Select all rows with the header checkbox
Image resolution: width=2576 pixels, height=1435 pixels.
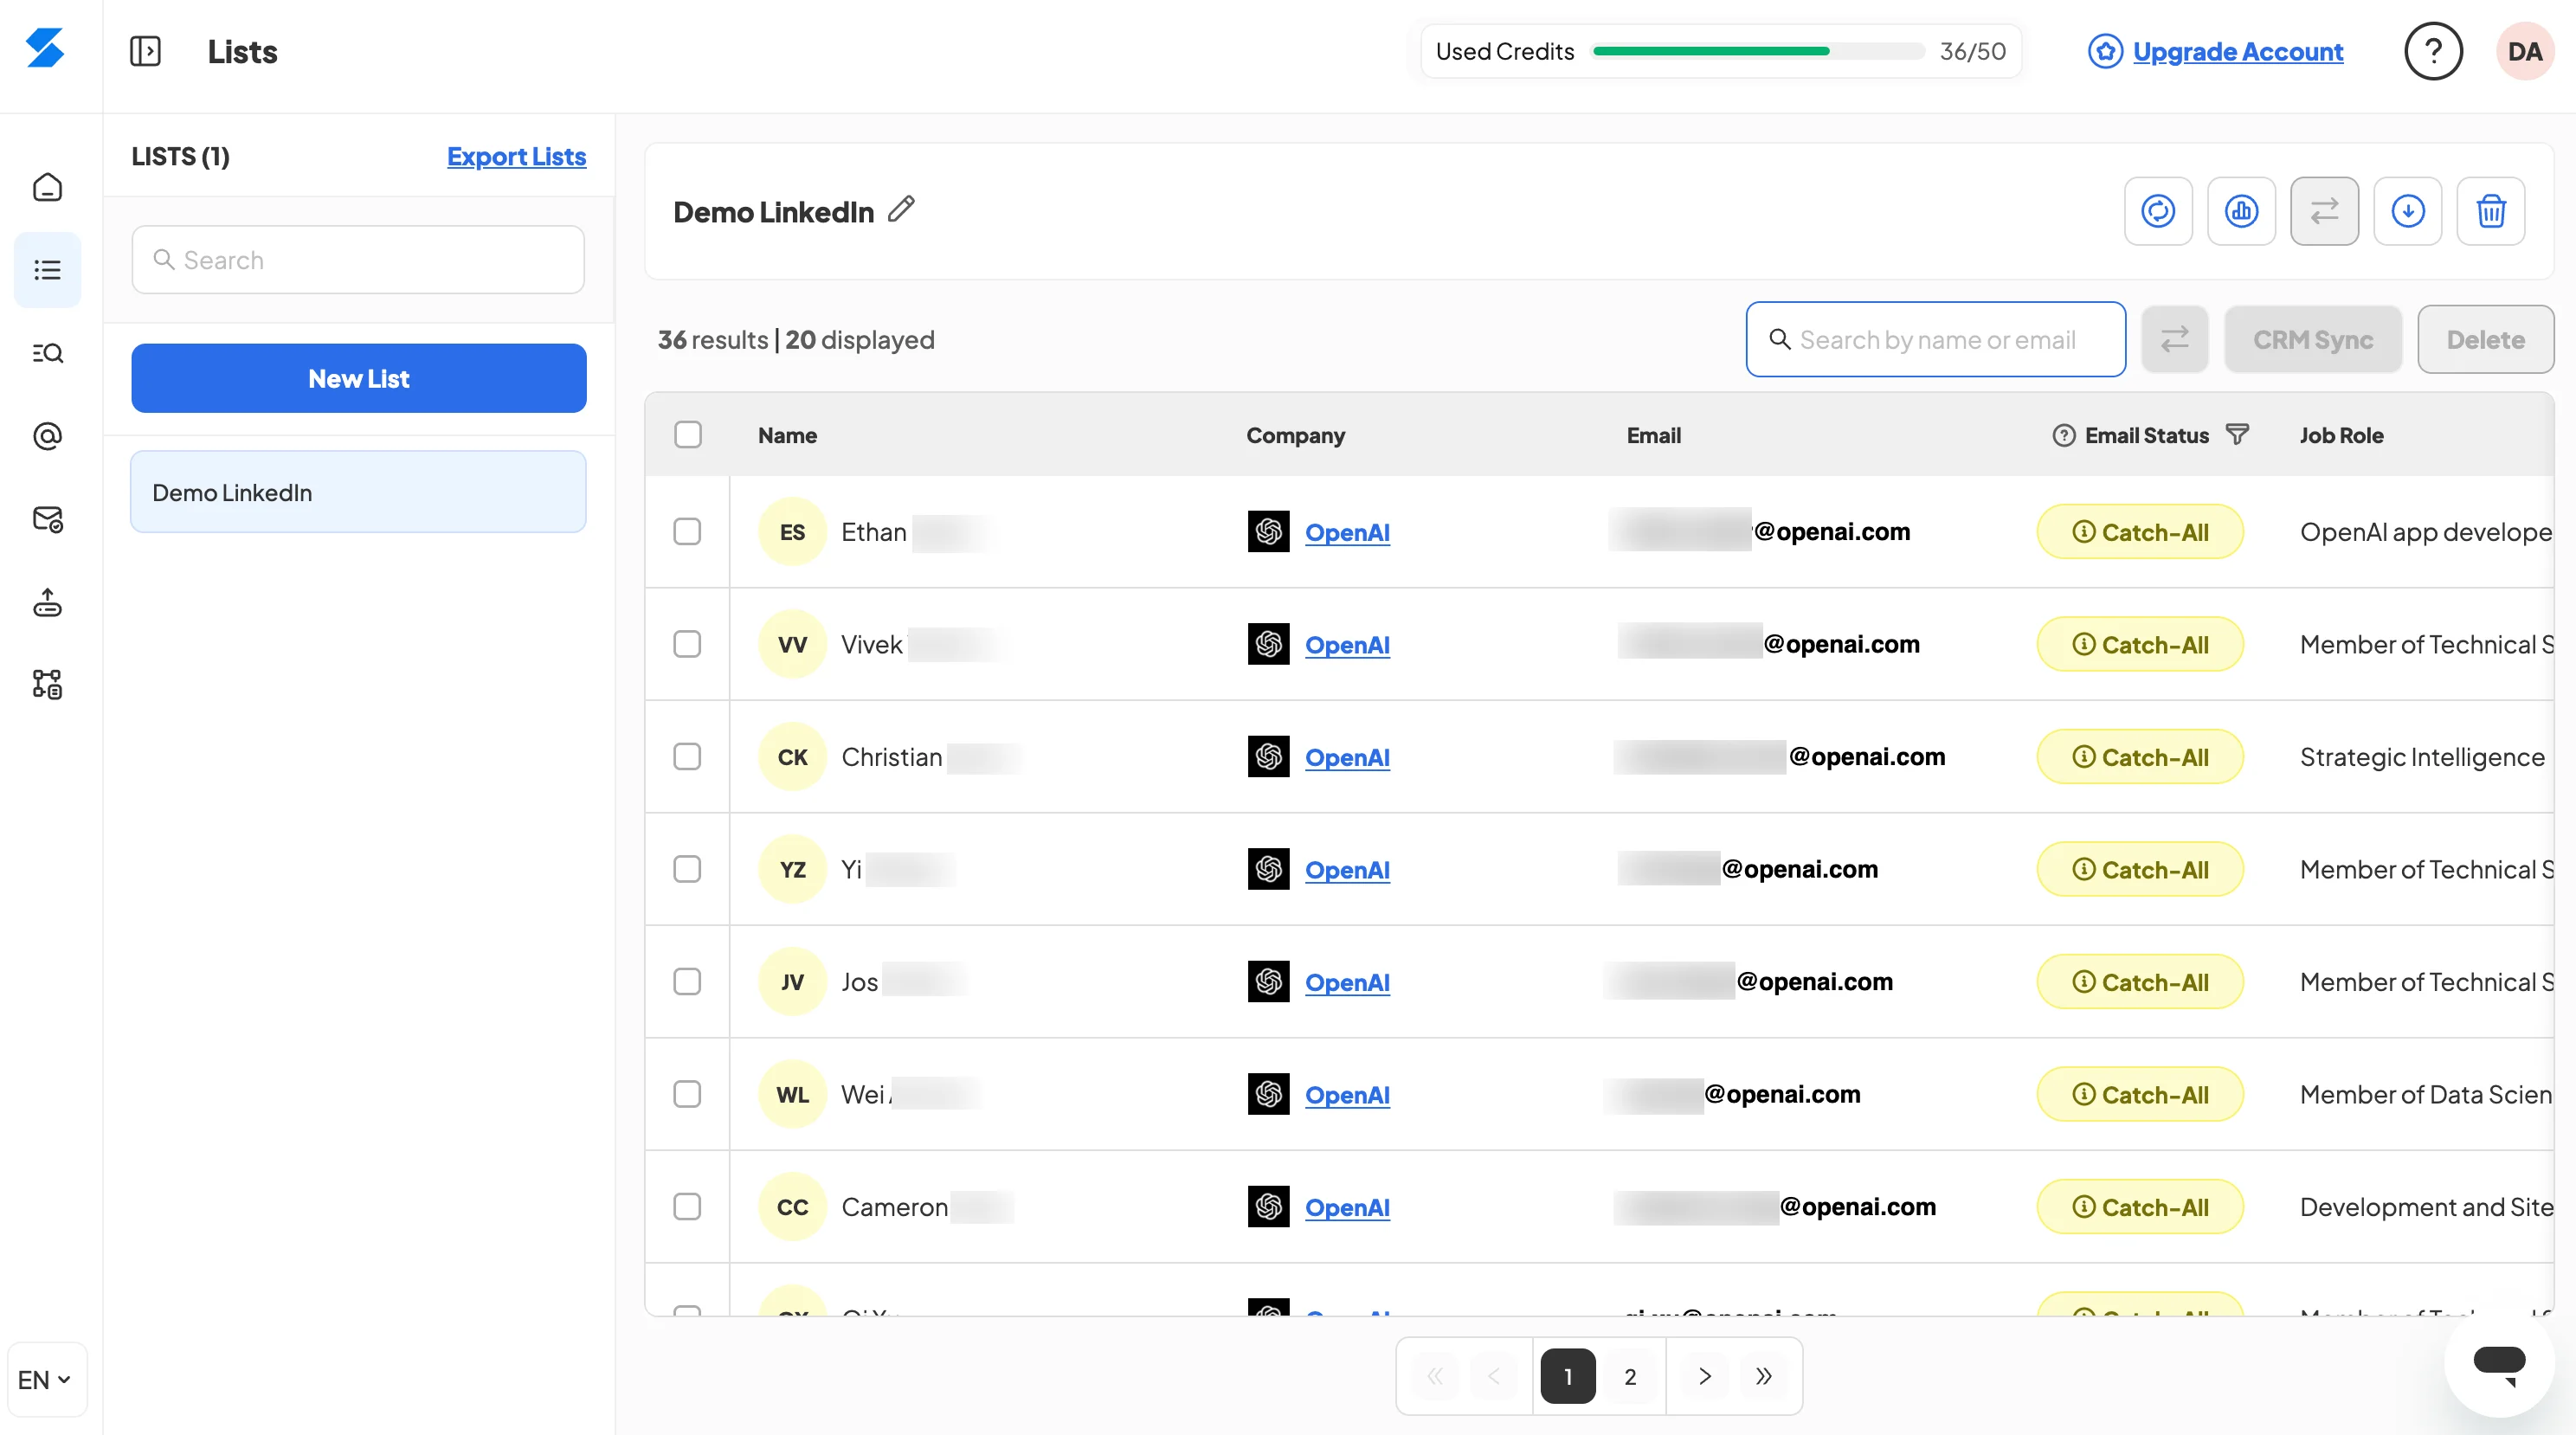[688, 434]
